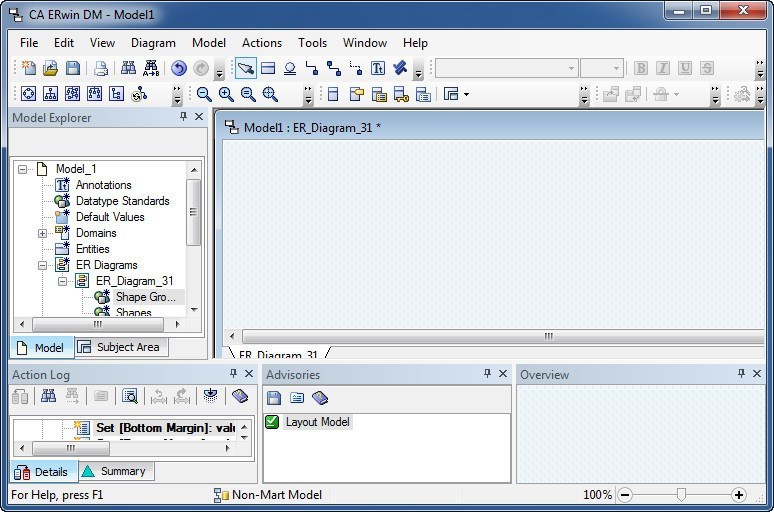Click zoom in plus button in status bar

[x=739, y=495]
